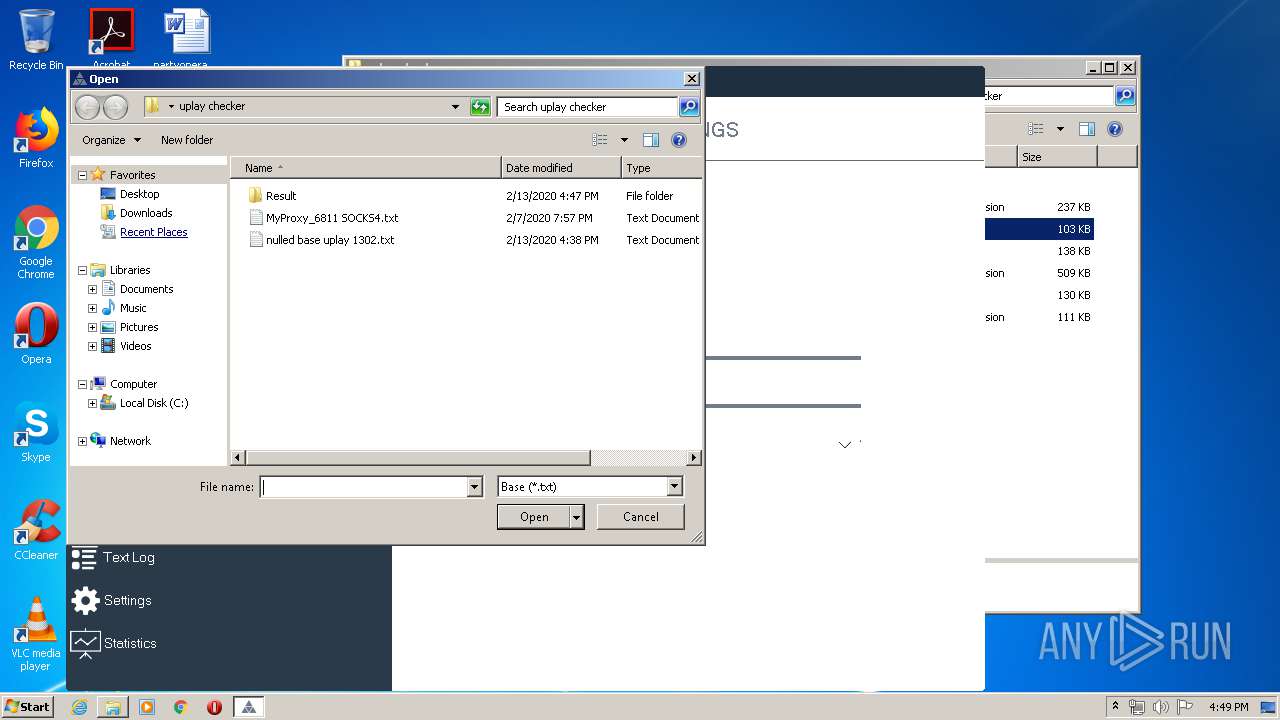Open Windows Media Player taskbar icon
Image resolution: width=1280 pixels, height=720 pixels.
[x=147, y=707]
